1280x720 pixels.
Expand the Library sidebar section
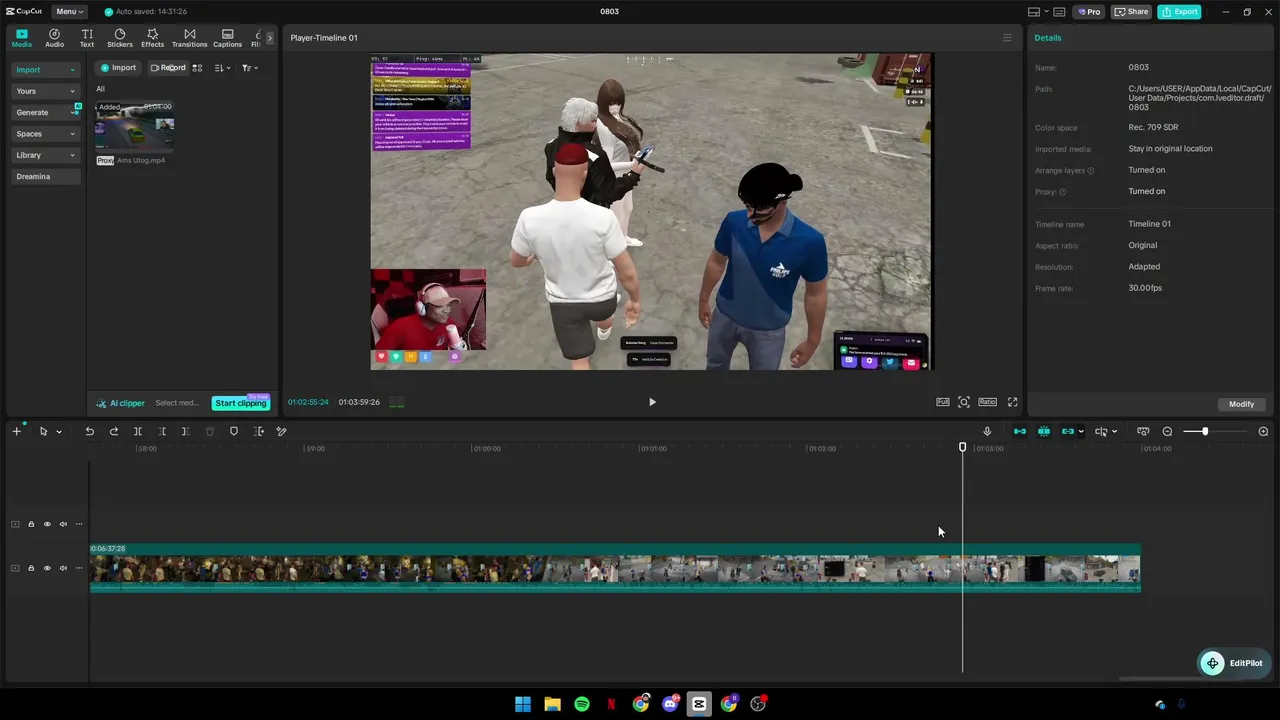tap(45, 155)
